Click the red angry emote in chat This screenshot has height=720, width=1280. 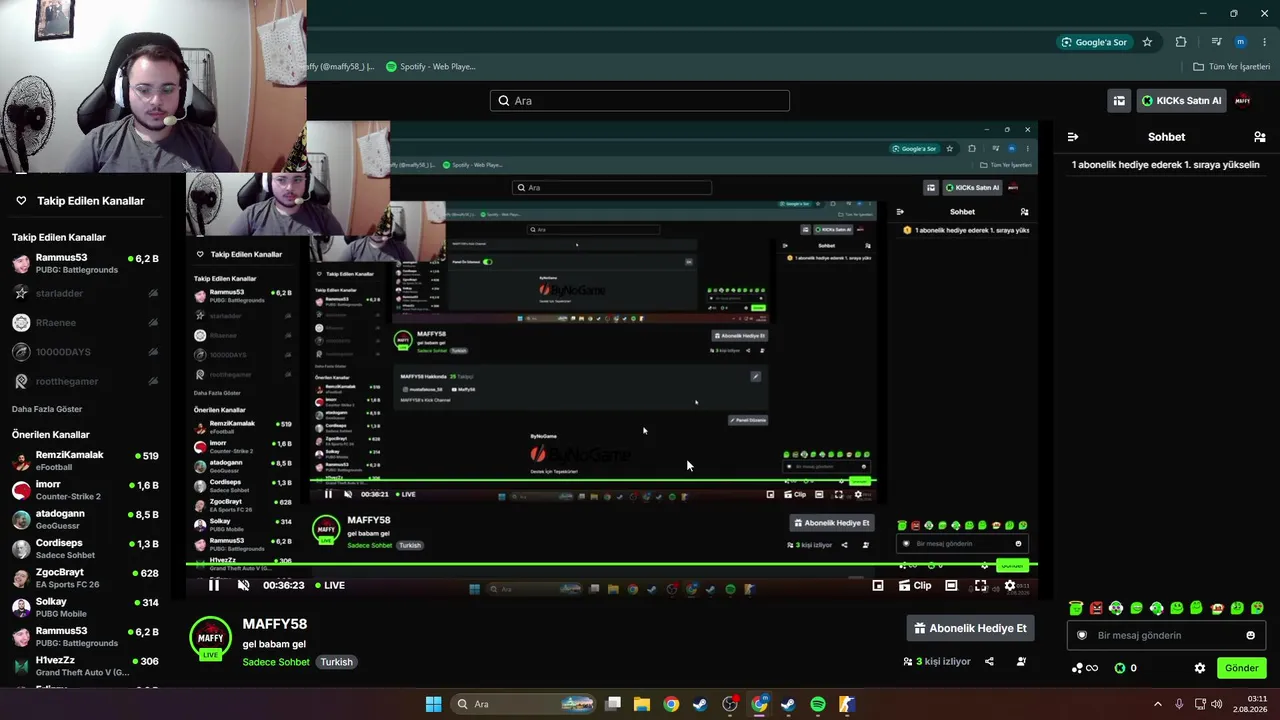(x=1096, y=608)
